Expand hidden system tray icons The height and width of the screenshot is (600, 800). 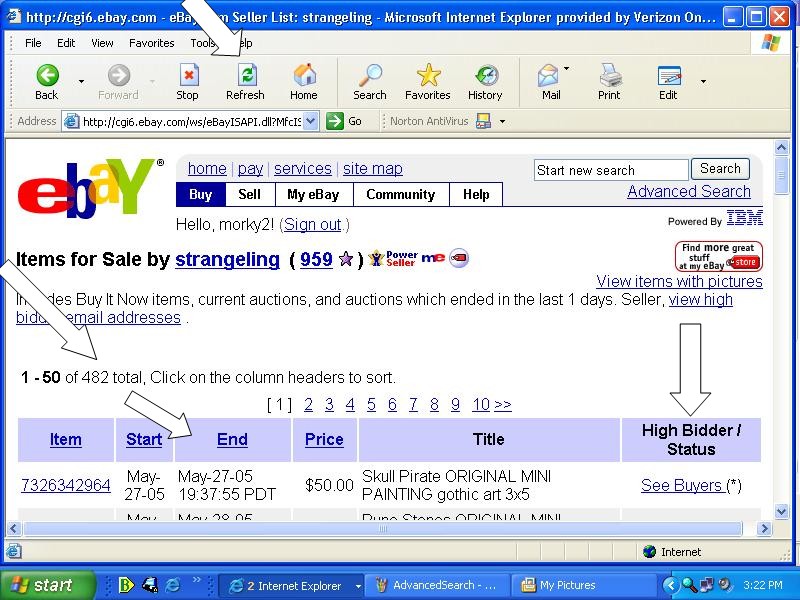671,585
